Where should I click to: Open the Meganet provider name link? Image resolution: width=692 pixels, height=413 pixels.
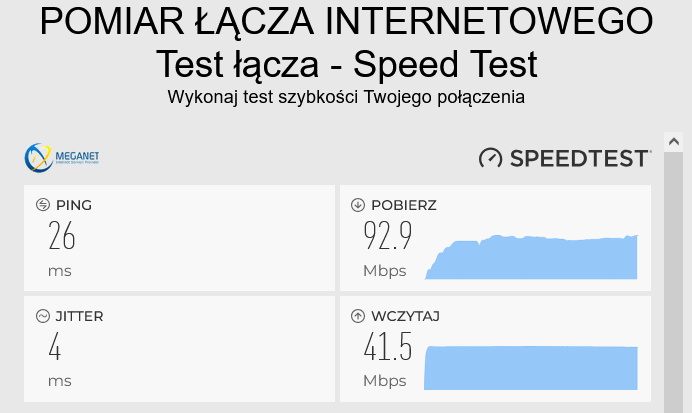coord(78,156)
